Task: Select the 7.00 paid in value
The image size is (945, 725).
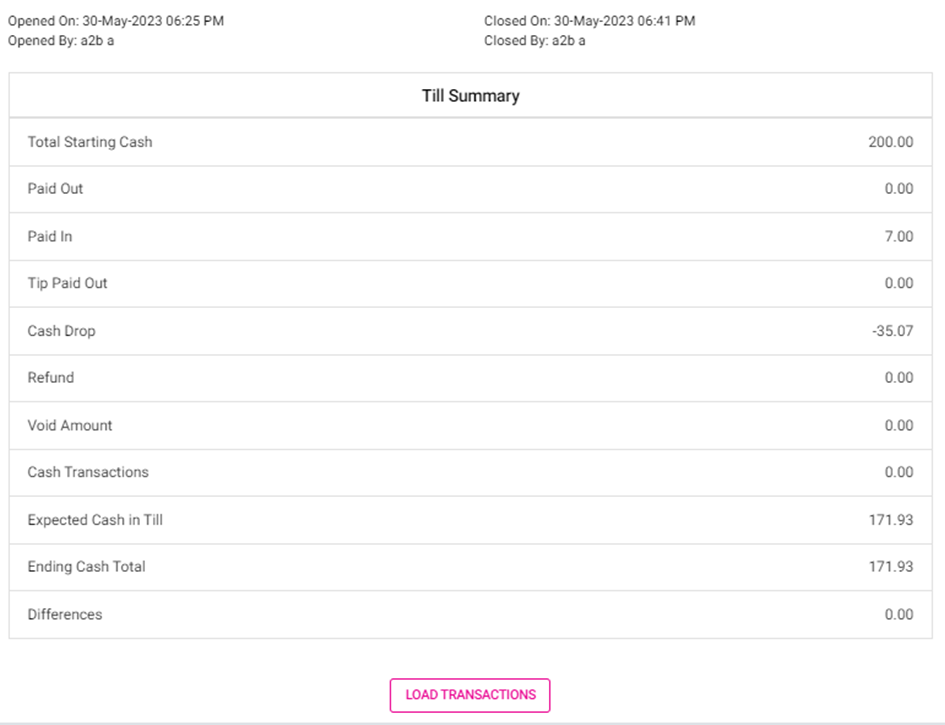Action: (899, 237)
